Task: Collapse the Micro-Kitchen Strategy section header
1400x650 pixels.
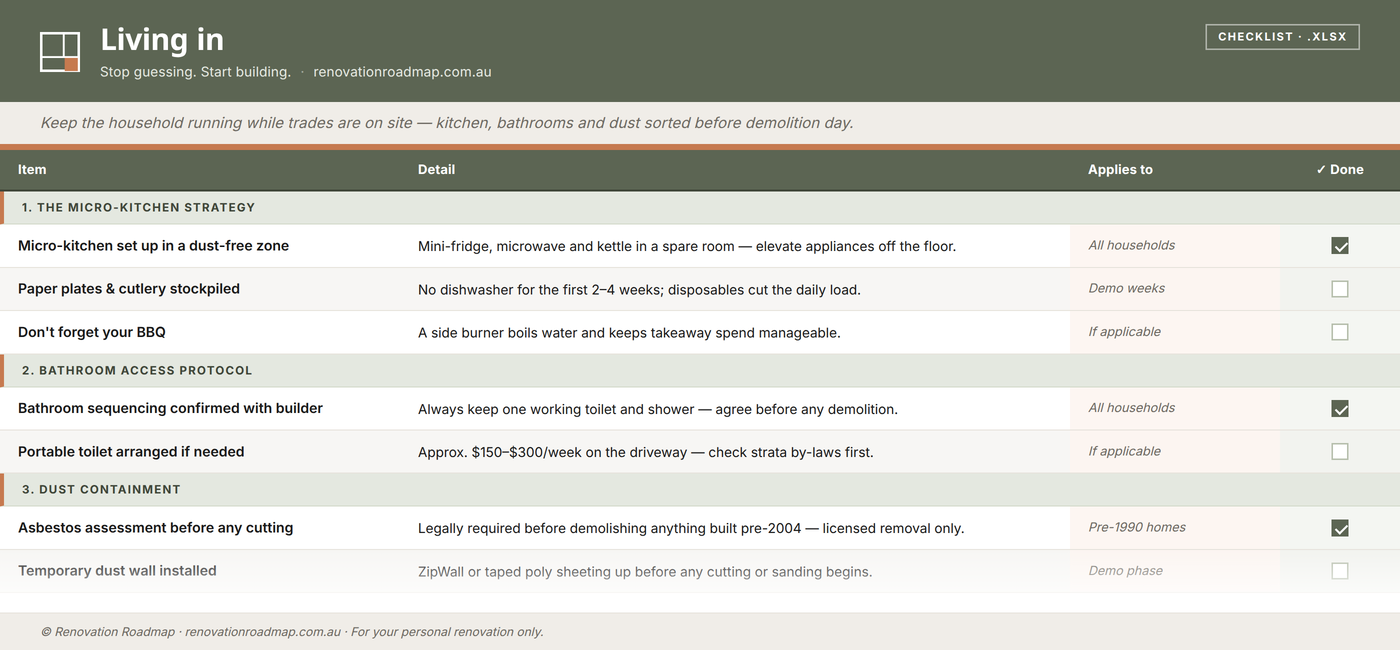Action: [x=700, y=208]
